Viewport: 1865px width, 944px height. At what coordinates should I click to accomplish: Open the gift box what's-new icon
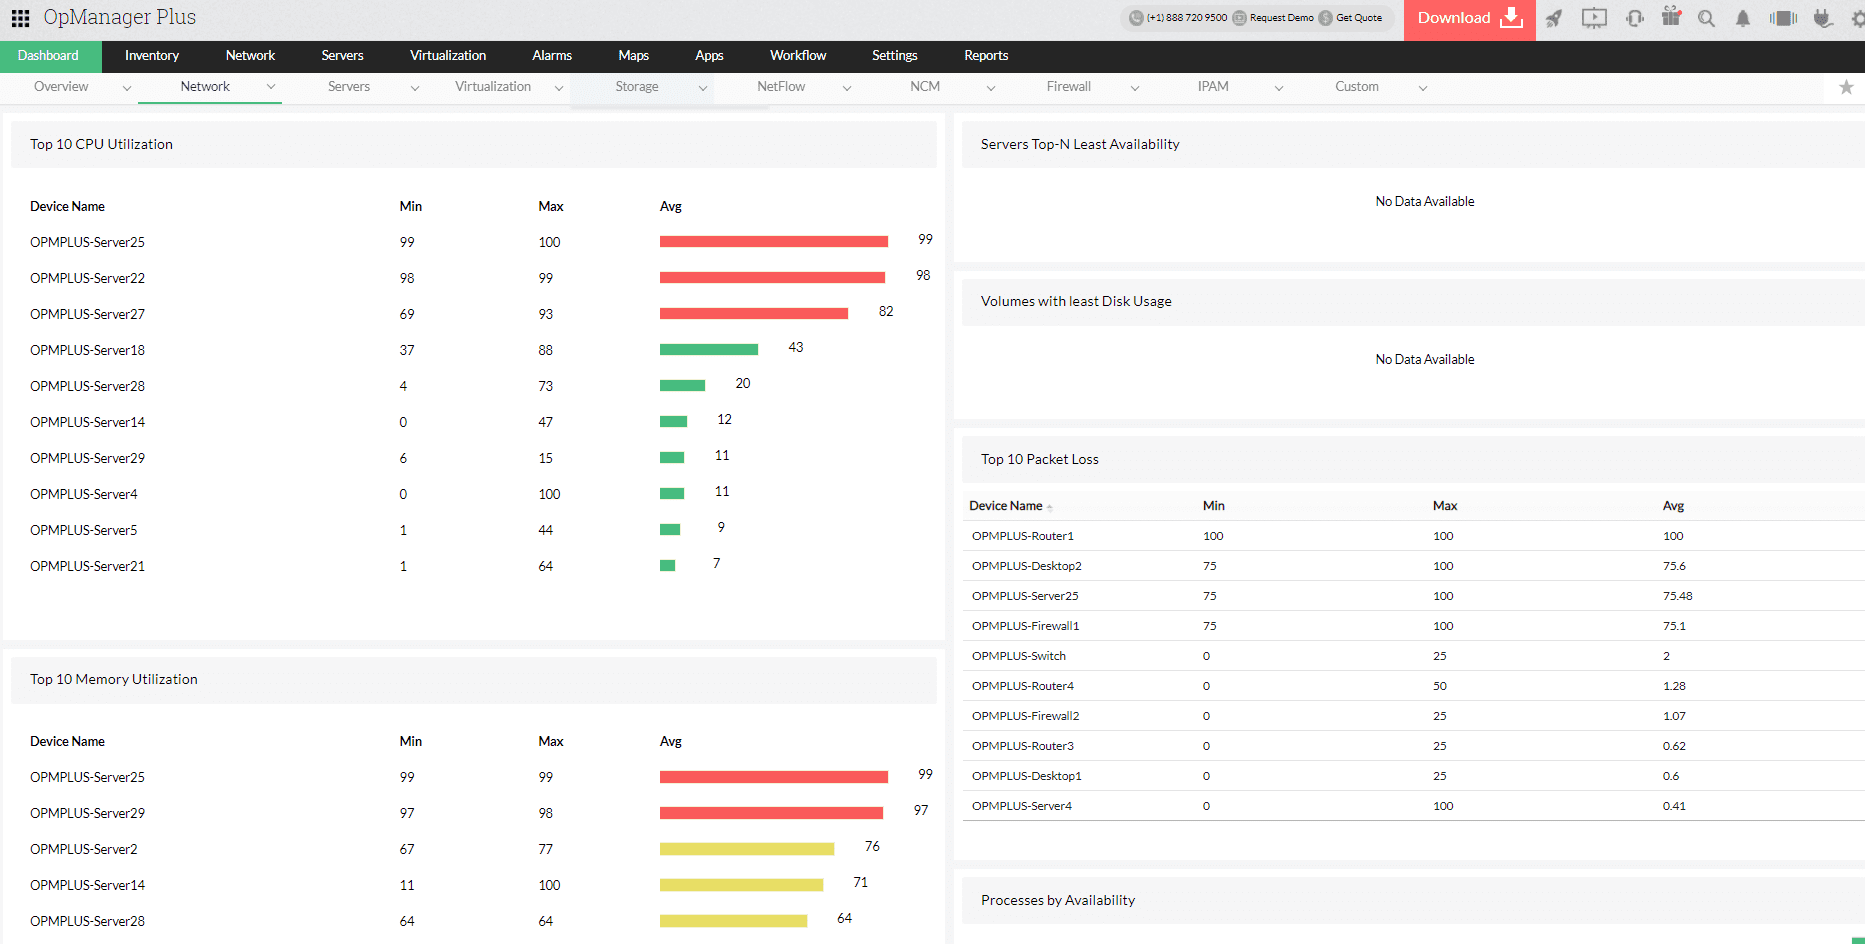tap(1671, 17)
